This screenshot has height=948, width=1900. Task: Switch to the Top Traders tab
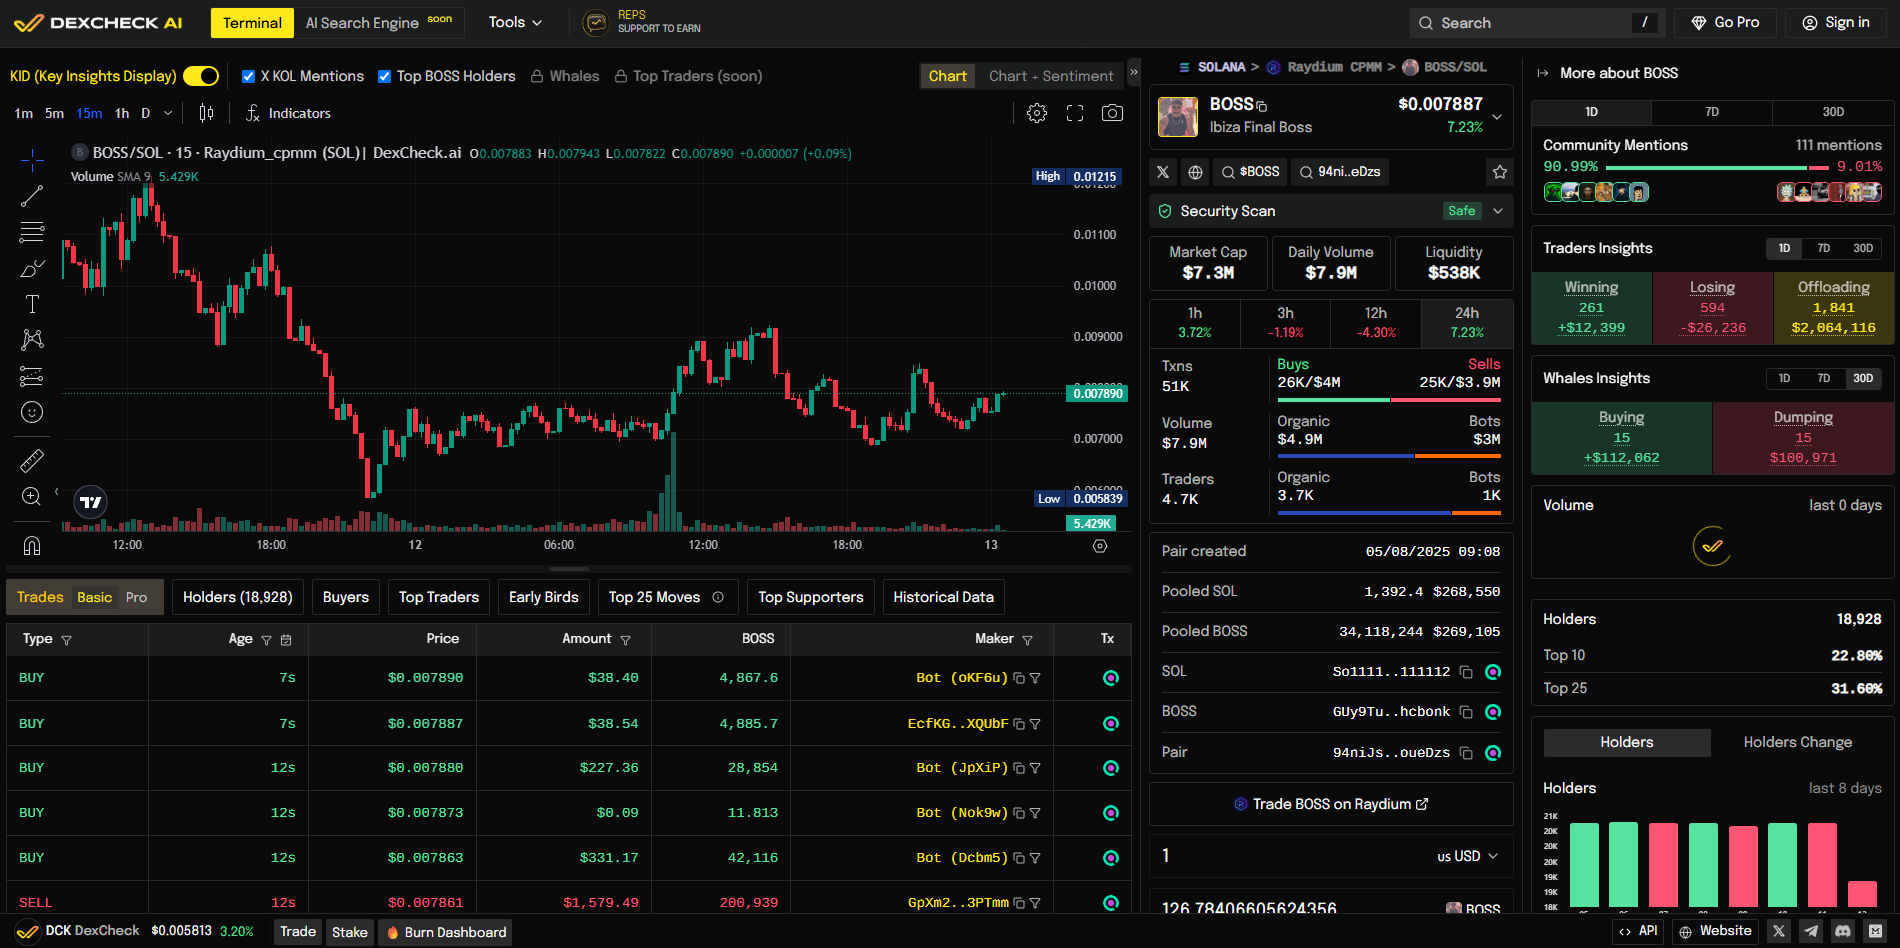438,597
